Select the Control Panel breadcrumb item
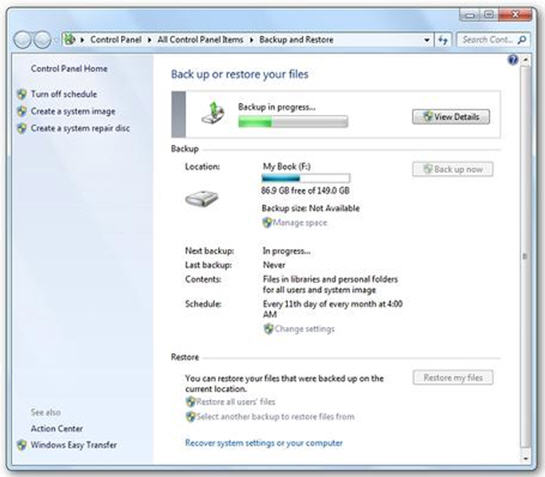Image resolution: width=545 pixels, height=477 pixels. 116,40
